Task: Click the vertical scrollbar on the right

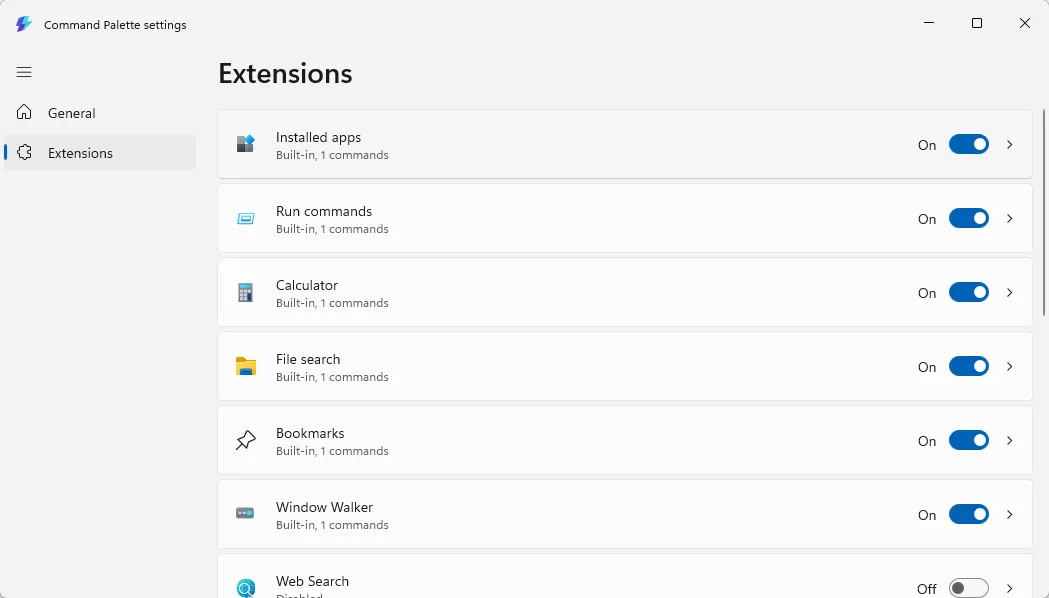Action: [x=1044, y=210]
